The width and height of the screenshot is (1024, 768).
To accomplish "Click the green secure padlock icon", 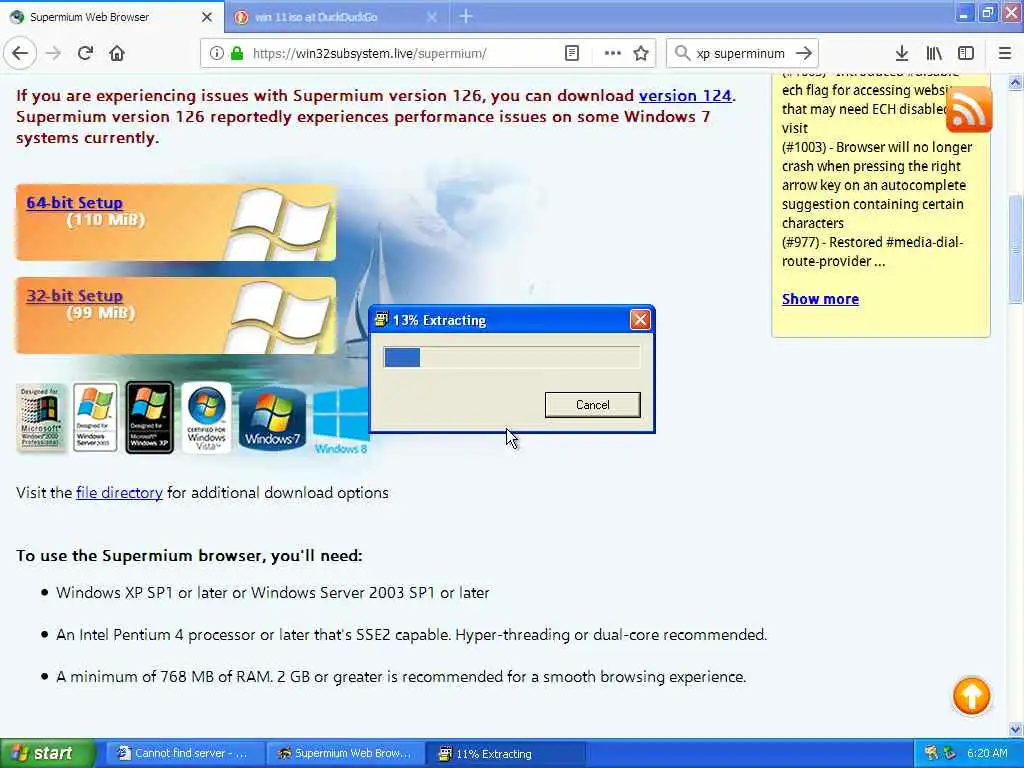I will [236, 54].
